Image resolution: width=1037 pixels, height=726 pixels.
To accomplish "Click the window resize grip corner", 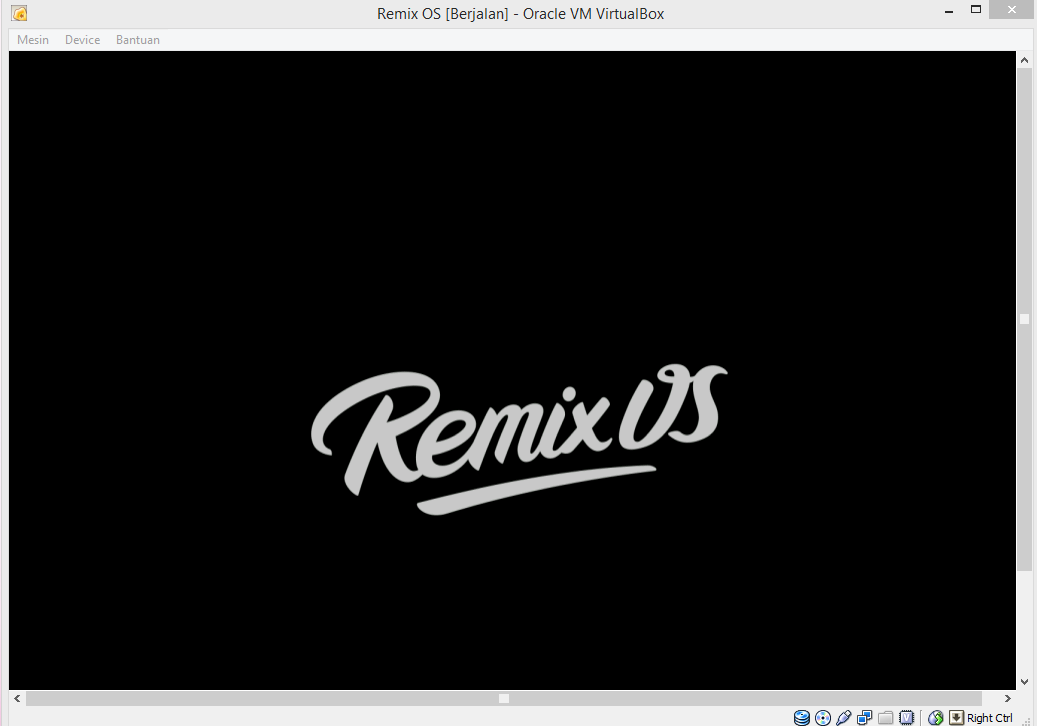I will pyautogui.click(x=1027, y=721).
